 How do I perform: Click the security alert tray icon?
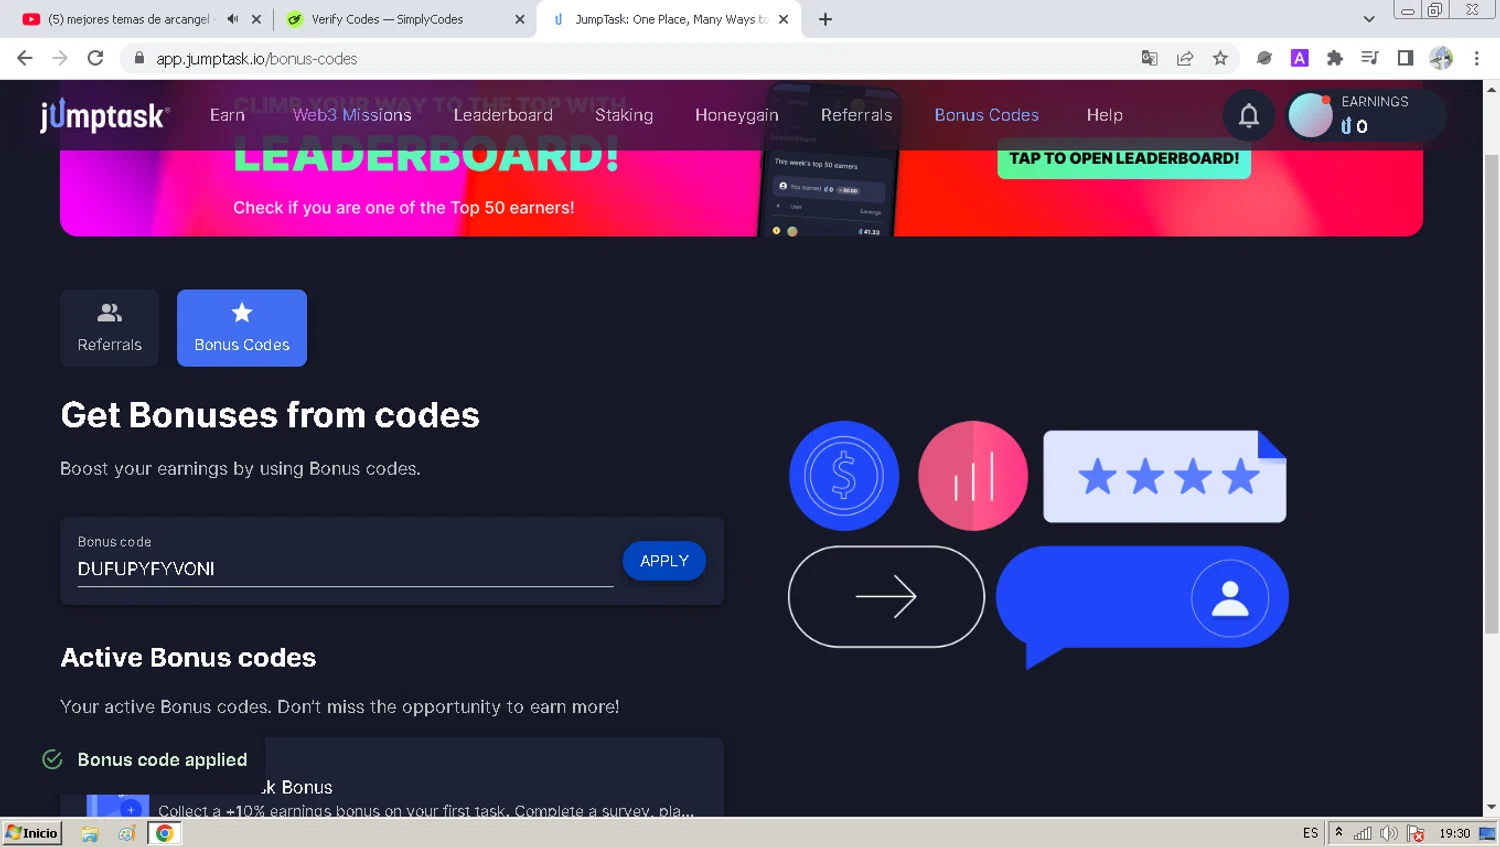tap(1415, 833)
